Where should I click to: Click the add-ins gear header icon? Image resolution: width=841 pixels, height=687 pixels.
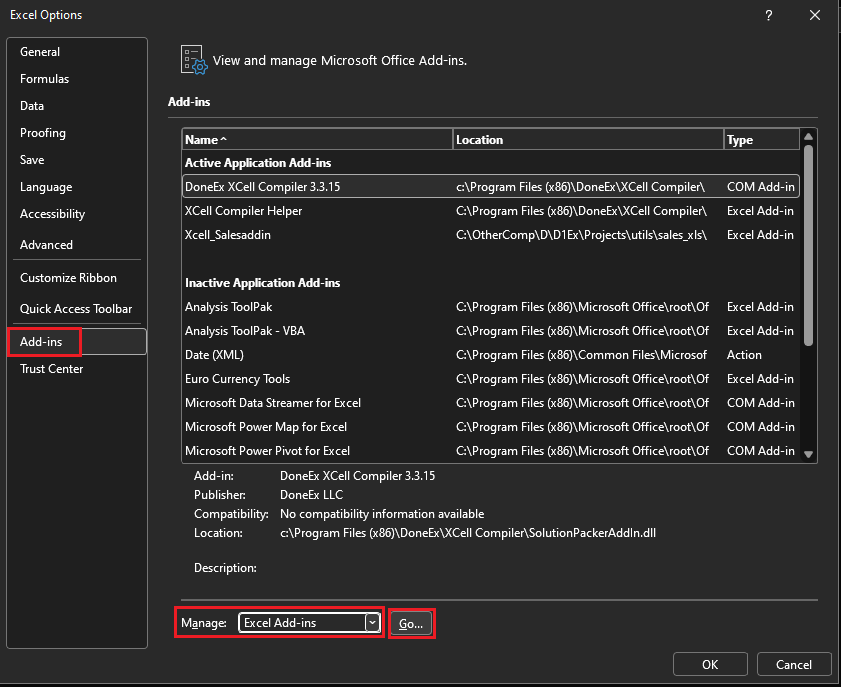coord(194,60)
